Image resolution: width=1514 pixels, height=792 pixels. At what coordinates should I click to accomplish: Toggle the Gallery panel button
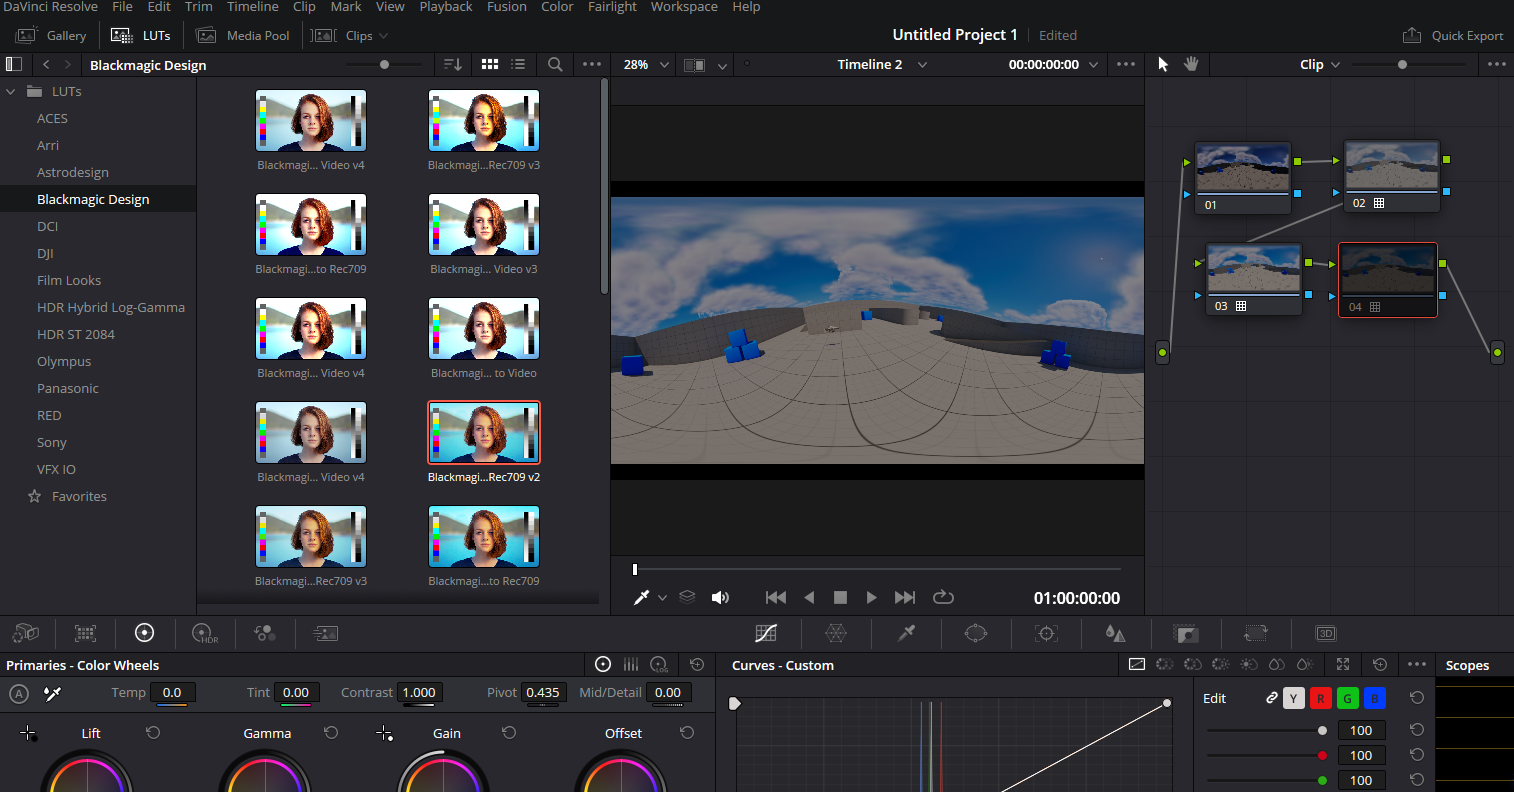51,36
